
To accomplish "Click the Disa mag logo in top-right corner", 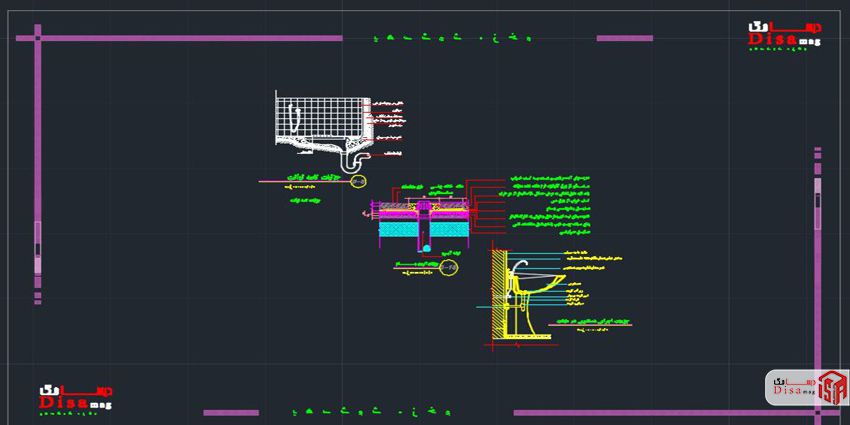I will [783, 36].
